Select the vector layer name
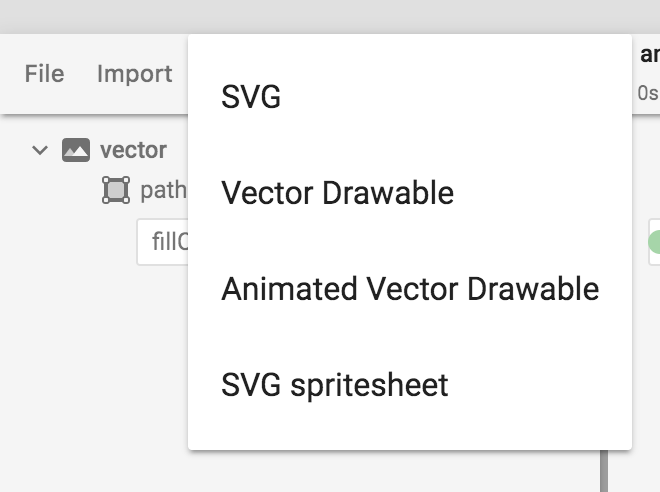Viewport: 660px width, 492px height. pos(133,150)
